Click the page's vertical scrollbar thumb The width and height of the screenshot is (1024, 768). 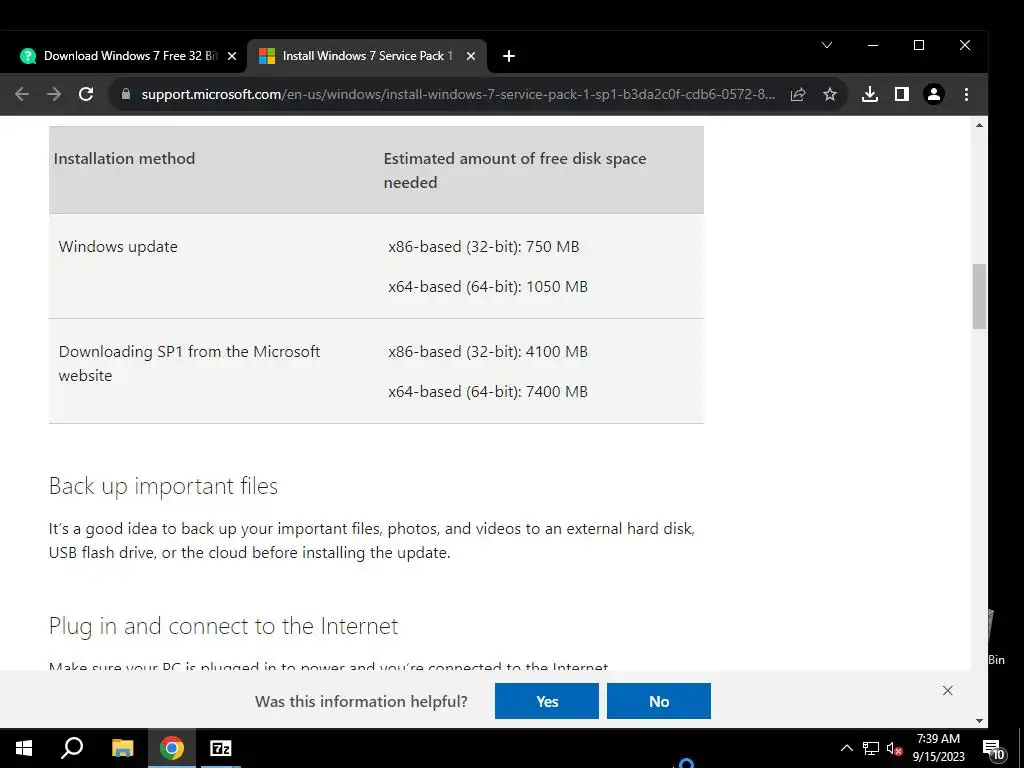980,296
